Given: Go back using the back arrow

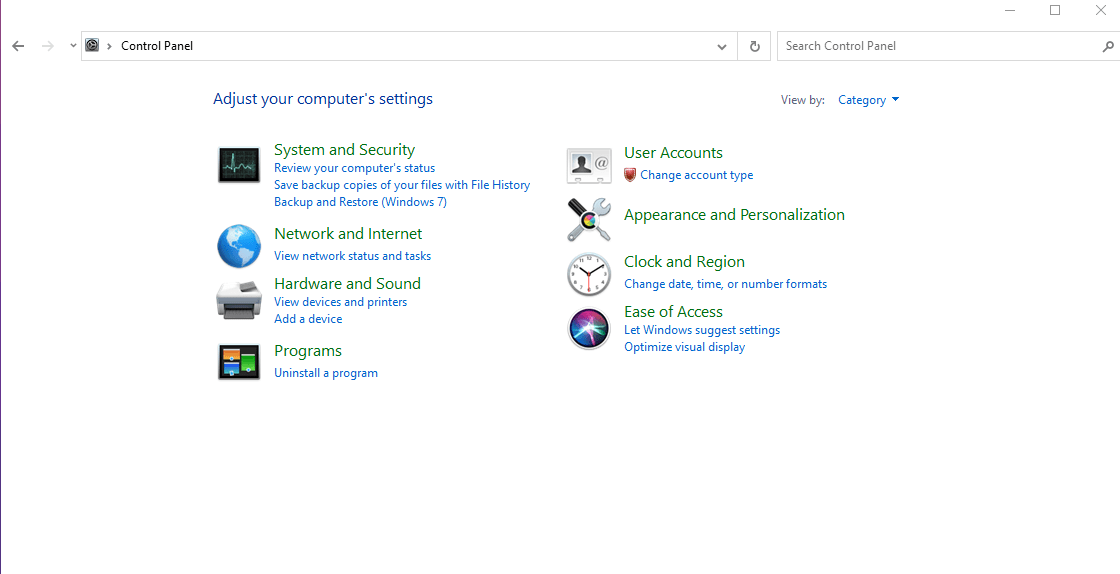Looking at the screenshot, I should point(18,46).
